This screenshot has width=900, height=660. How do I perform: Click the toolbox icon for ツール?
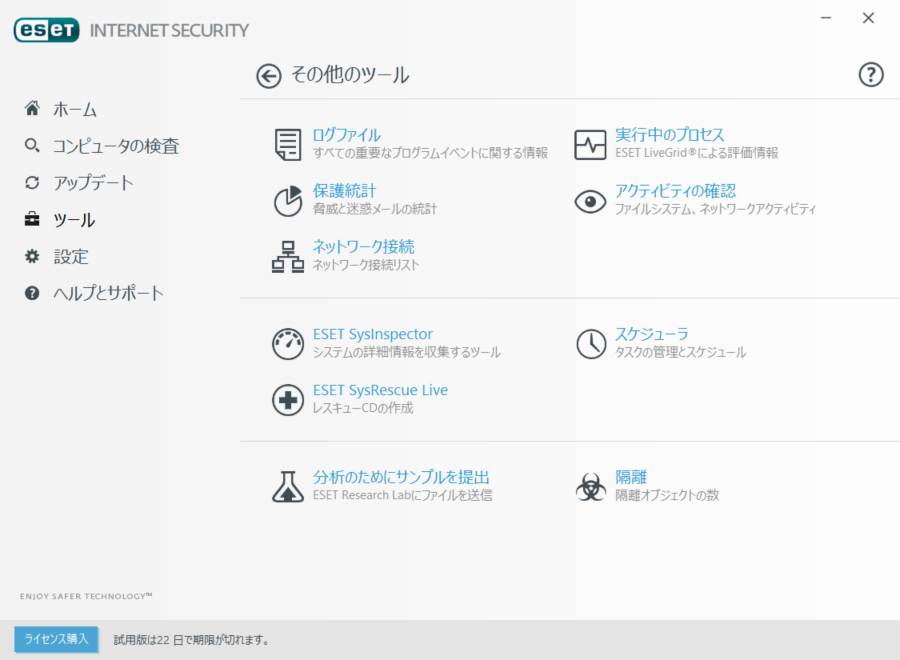point(32,219)
